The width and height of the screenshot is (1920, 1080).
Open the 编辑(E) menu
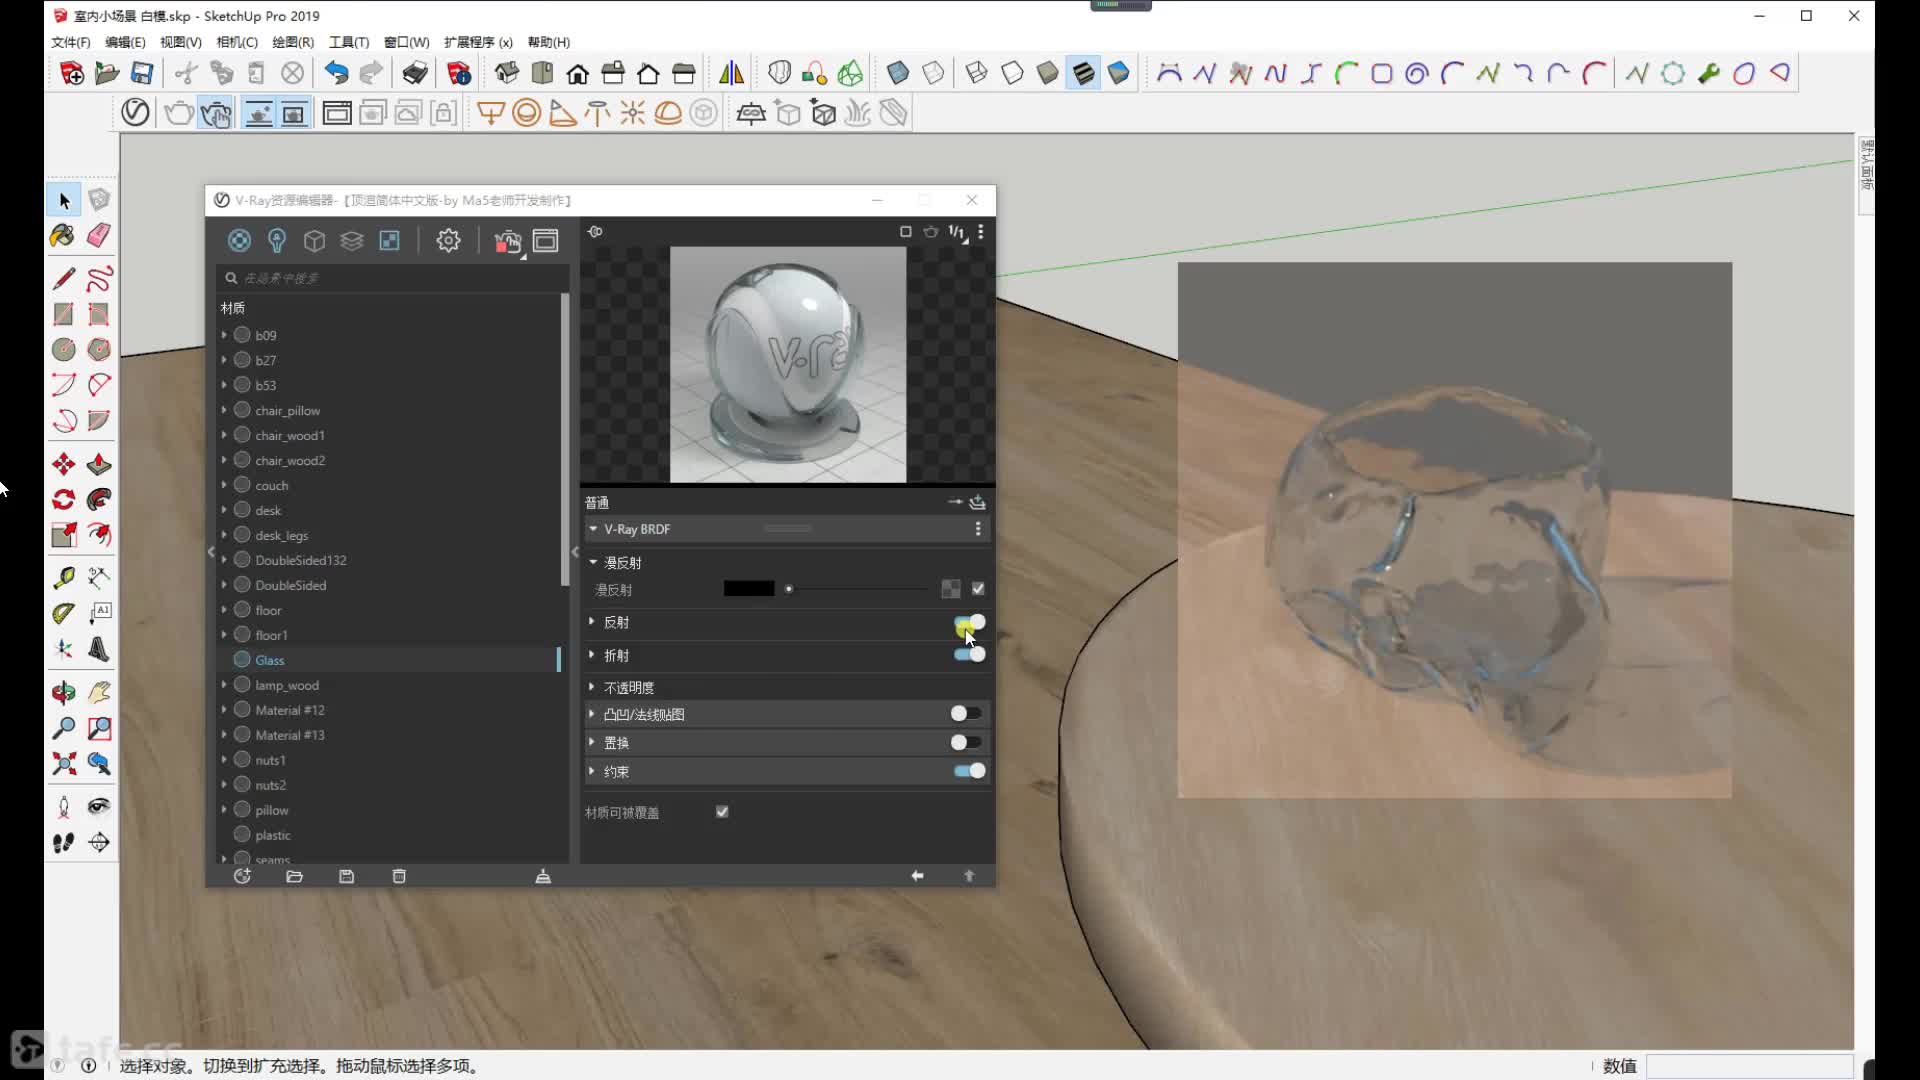tap(125, 42)
